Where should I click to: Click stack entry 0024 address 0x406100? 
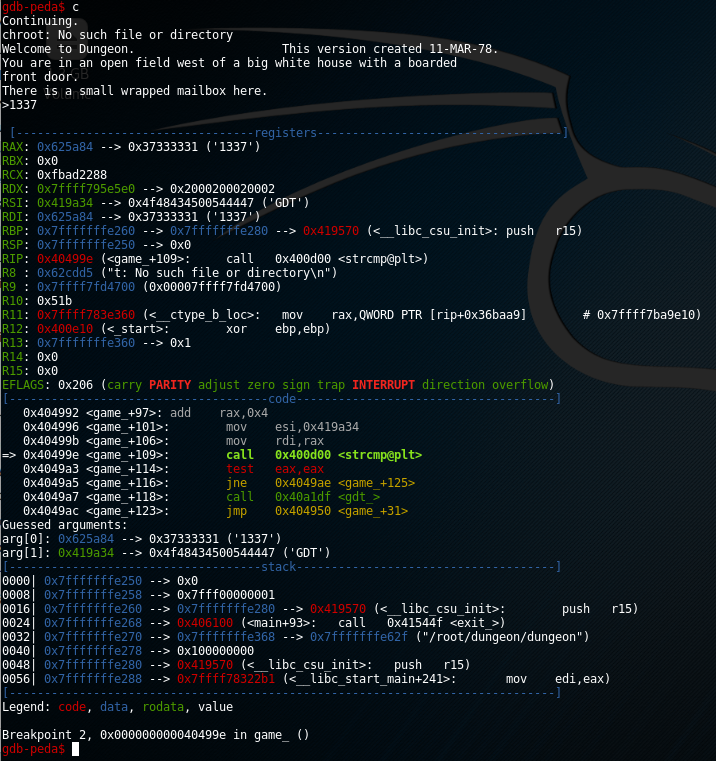(205, 623)
